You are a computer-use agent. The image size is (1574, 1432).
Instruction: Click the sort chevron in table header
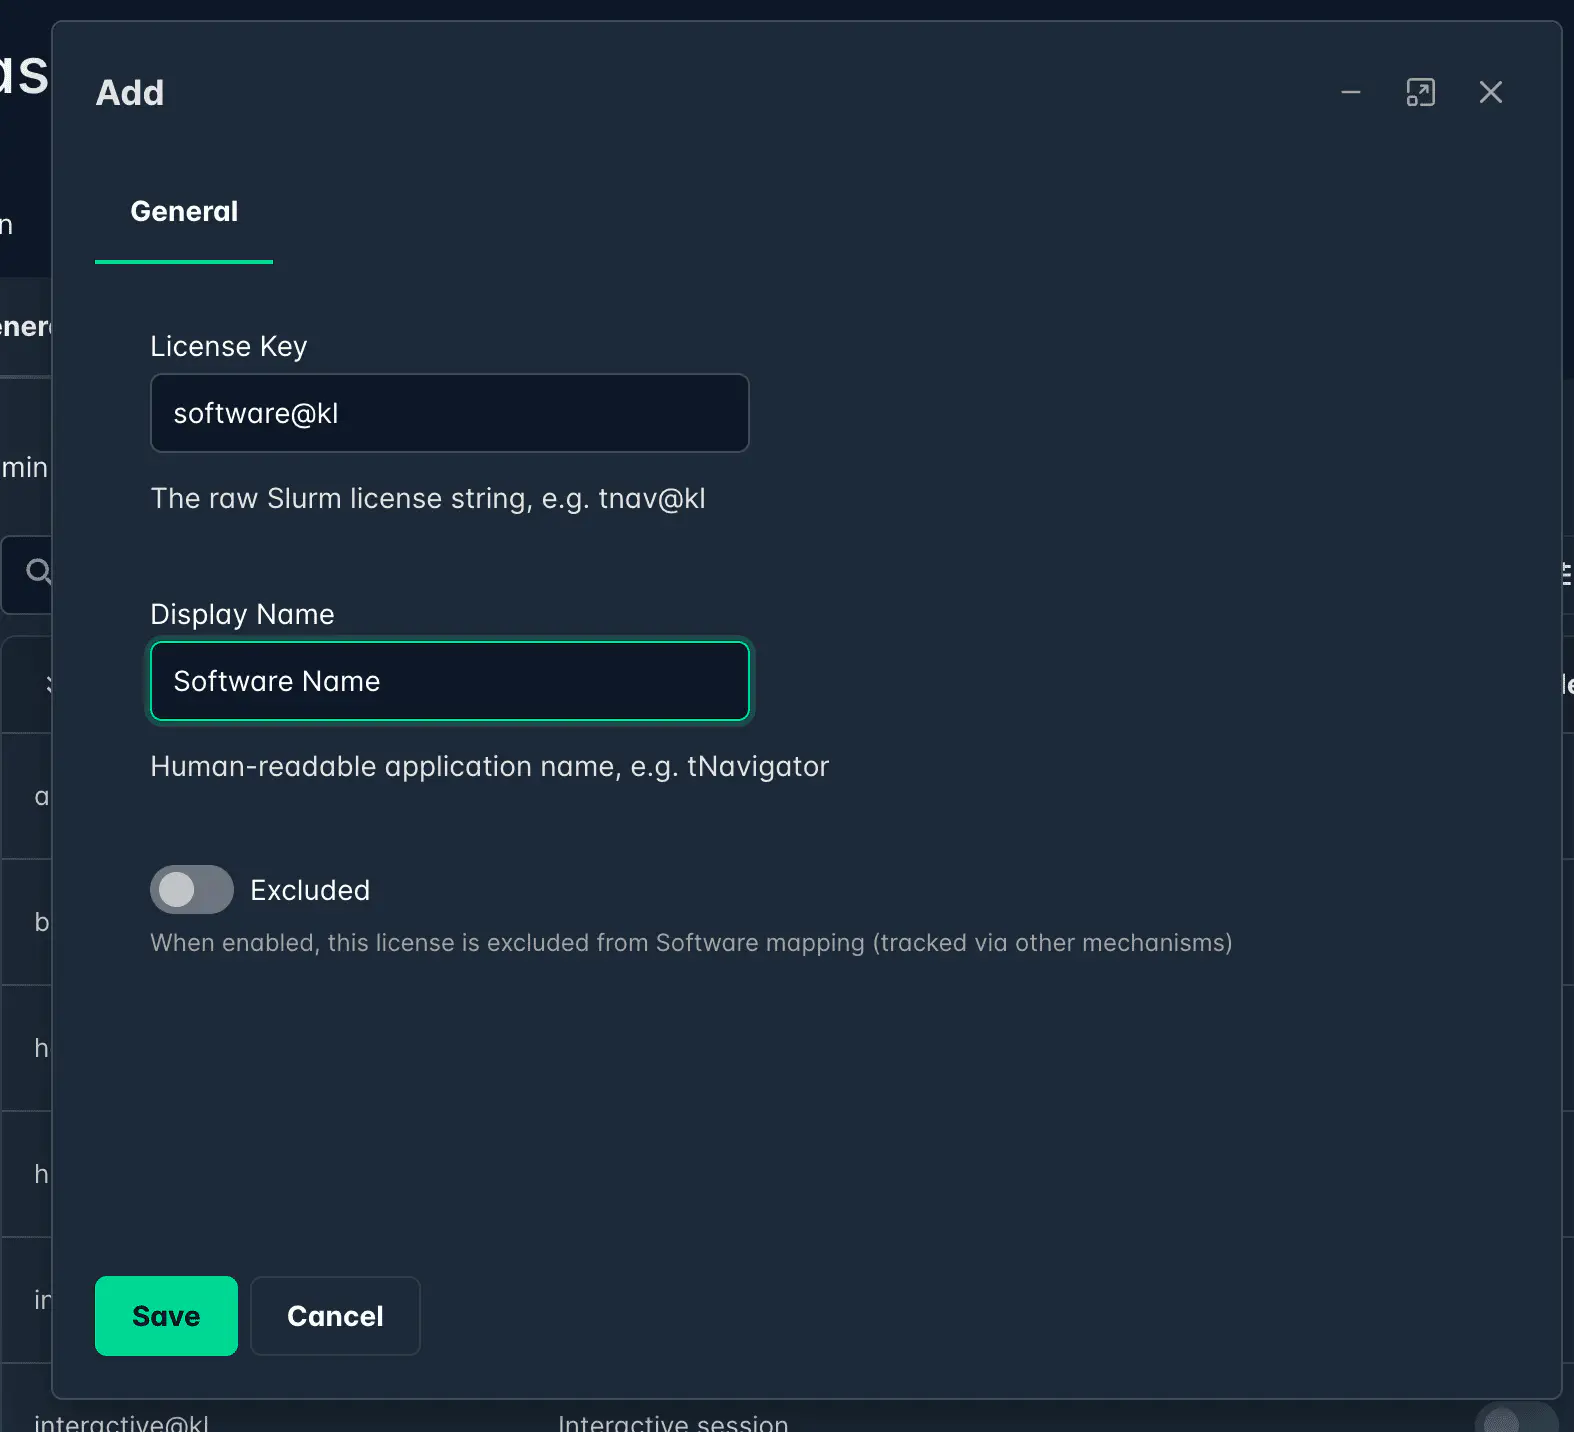(x=47, y=685)
